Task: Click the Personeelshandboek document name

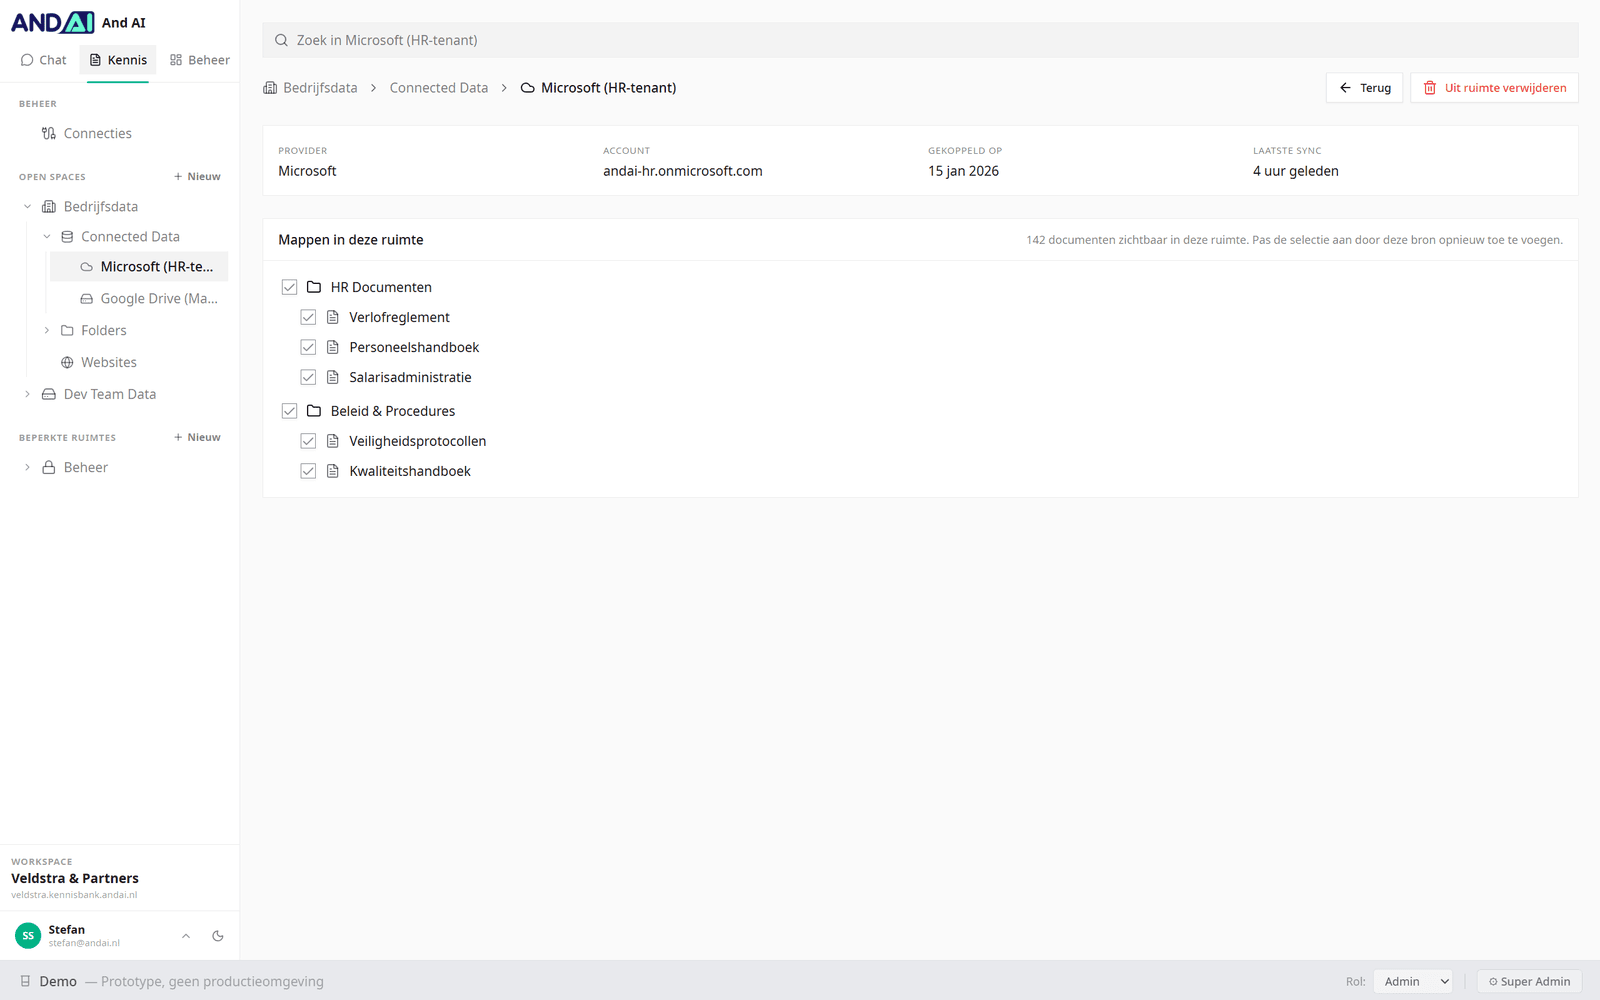Action: pyautogui.click(x=414, y=347)
